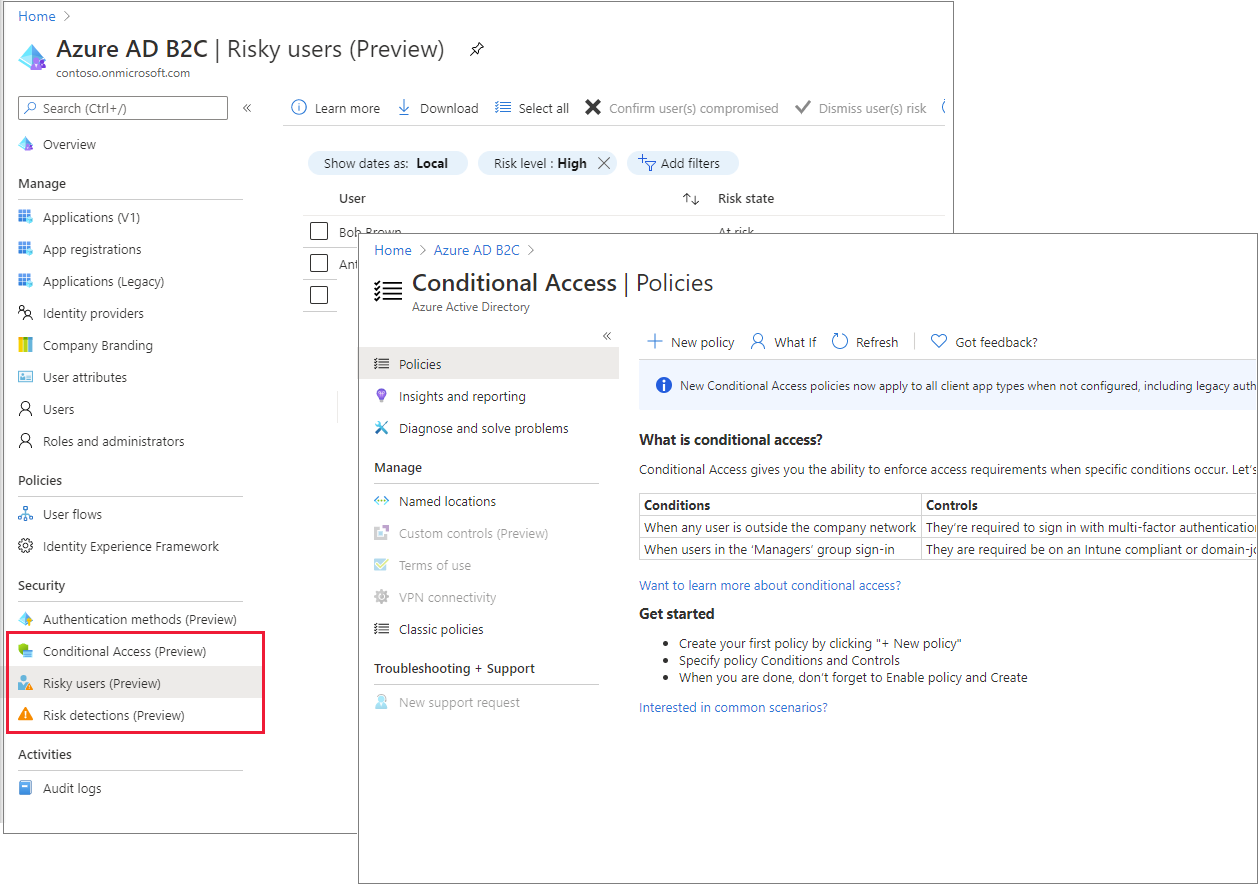Open Terms of use menu item

pyautogui.click(x=435, y=565)
